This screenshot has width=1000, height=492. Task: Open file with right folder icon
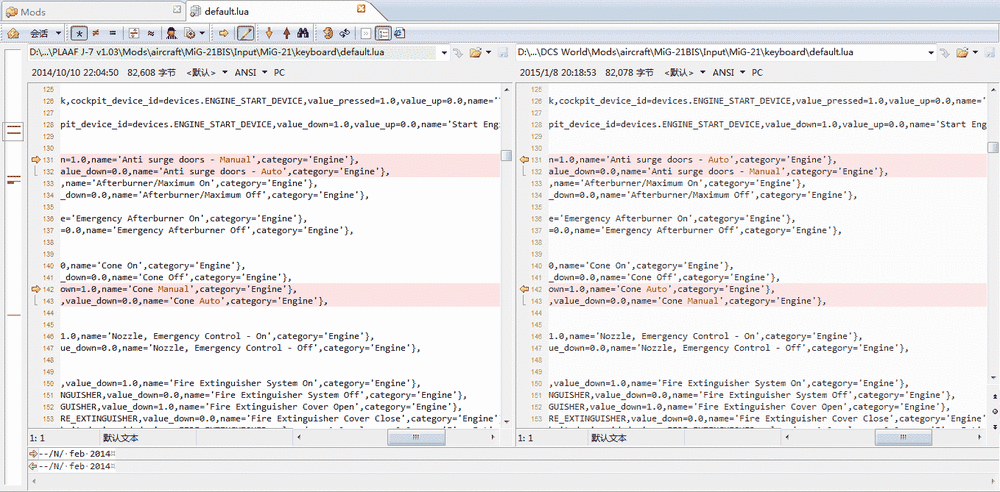click(x=962, y=52)
